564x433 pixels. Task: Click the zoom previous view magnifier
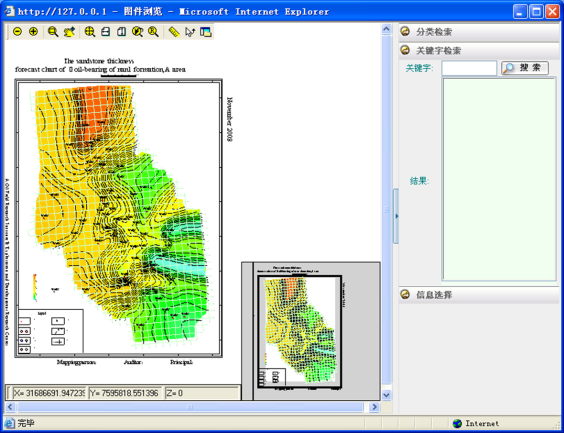click(x=137, y=32)
